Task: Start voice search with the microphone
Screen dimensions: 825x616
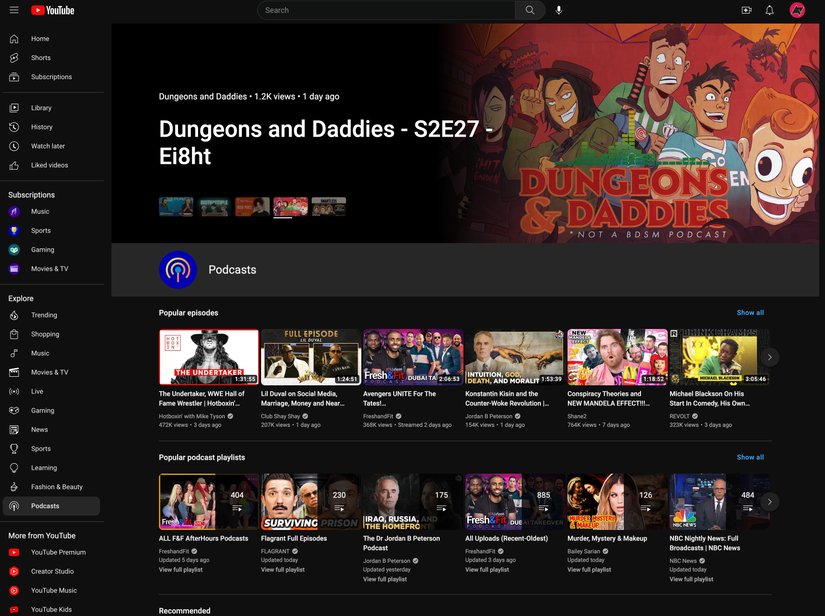Action: tap(559, 10)
